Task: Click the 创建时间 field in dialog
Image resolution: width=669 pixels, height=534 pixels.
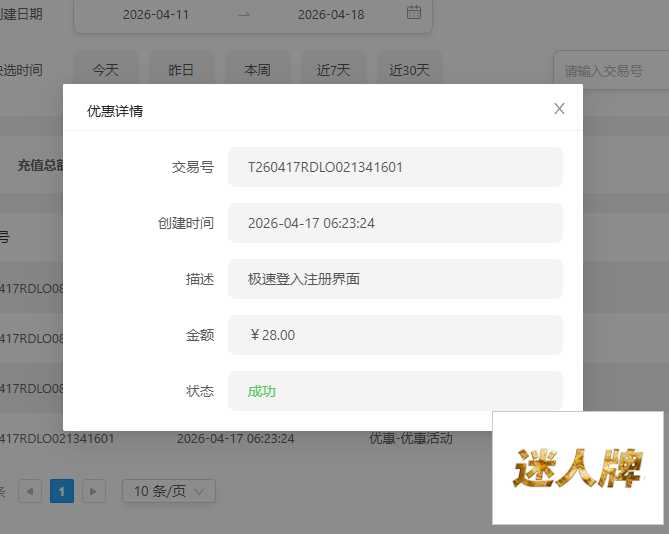Action: click(x=395, y=223)
